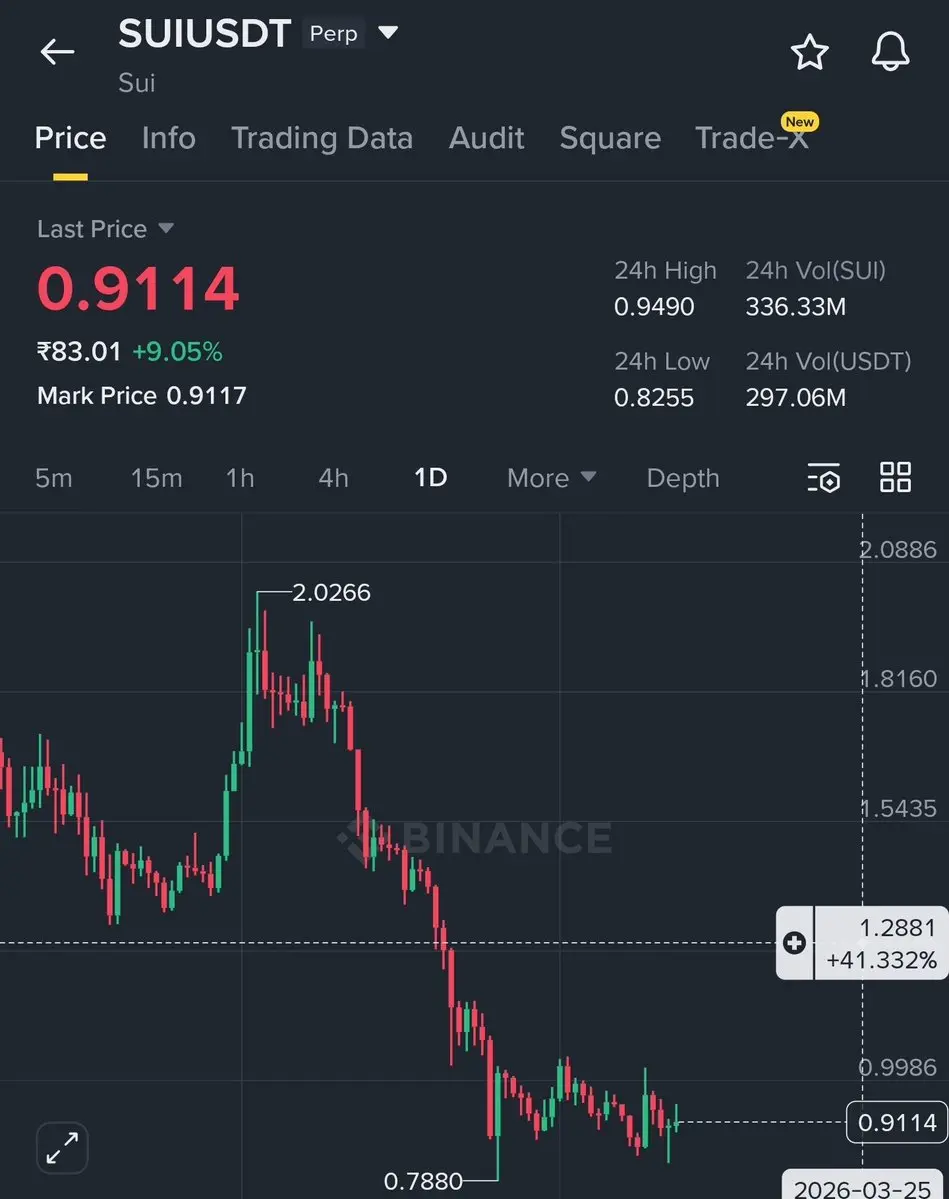
Task: Tap the 1.5435 price axis label
Action: [x=899, y=808]
